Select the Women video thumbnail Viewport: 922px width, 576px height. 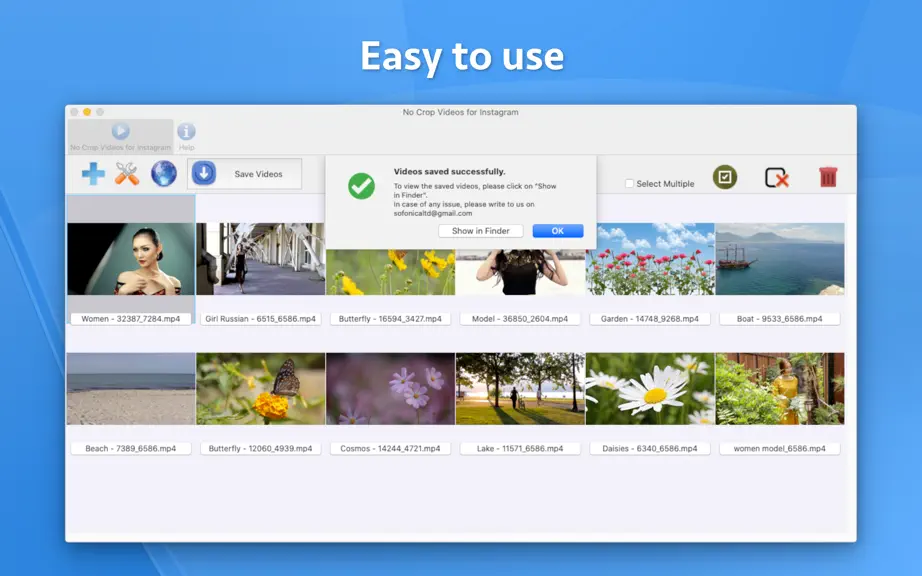click(x=131, y=259)
